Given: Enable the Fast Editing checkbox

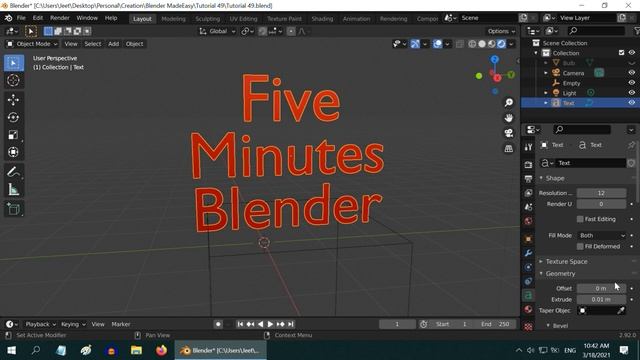Looking at the screenshot, I should point(580,219).
